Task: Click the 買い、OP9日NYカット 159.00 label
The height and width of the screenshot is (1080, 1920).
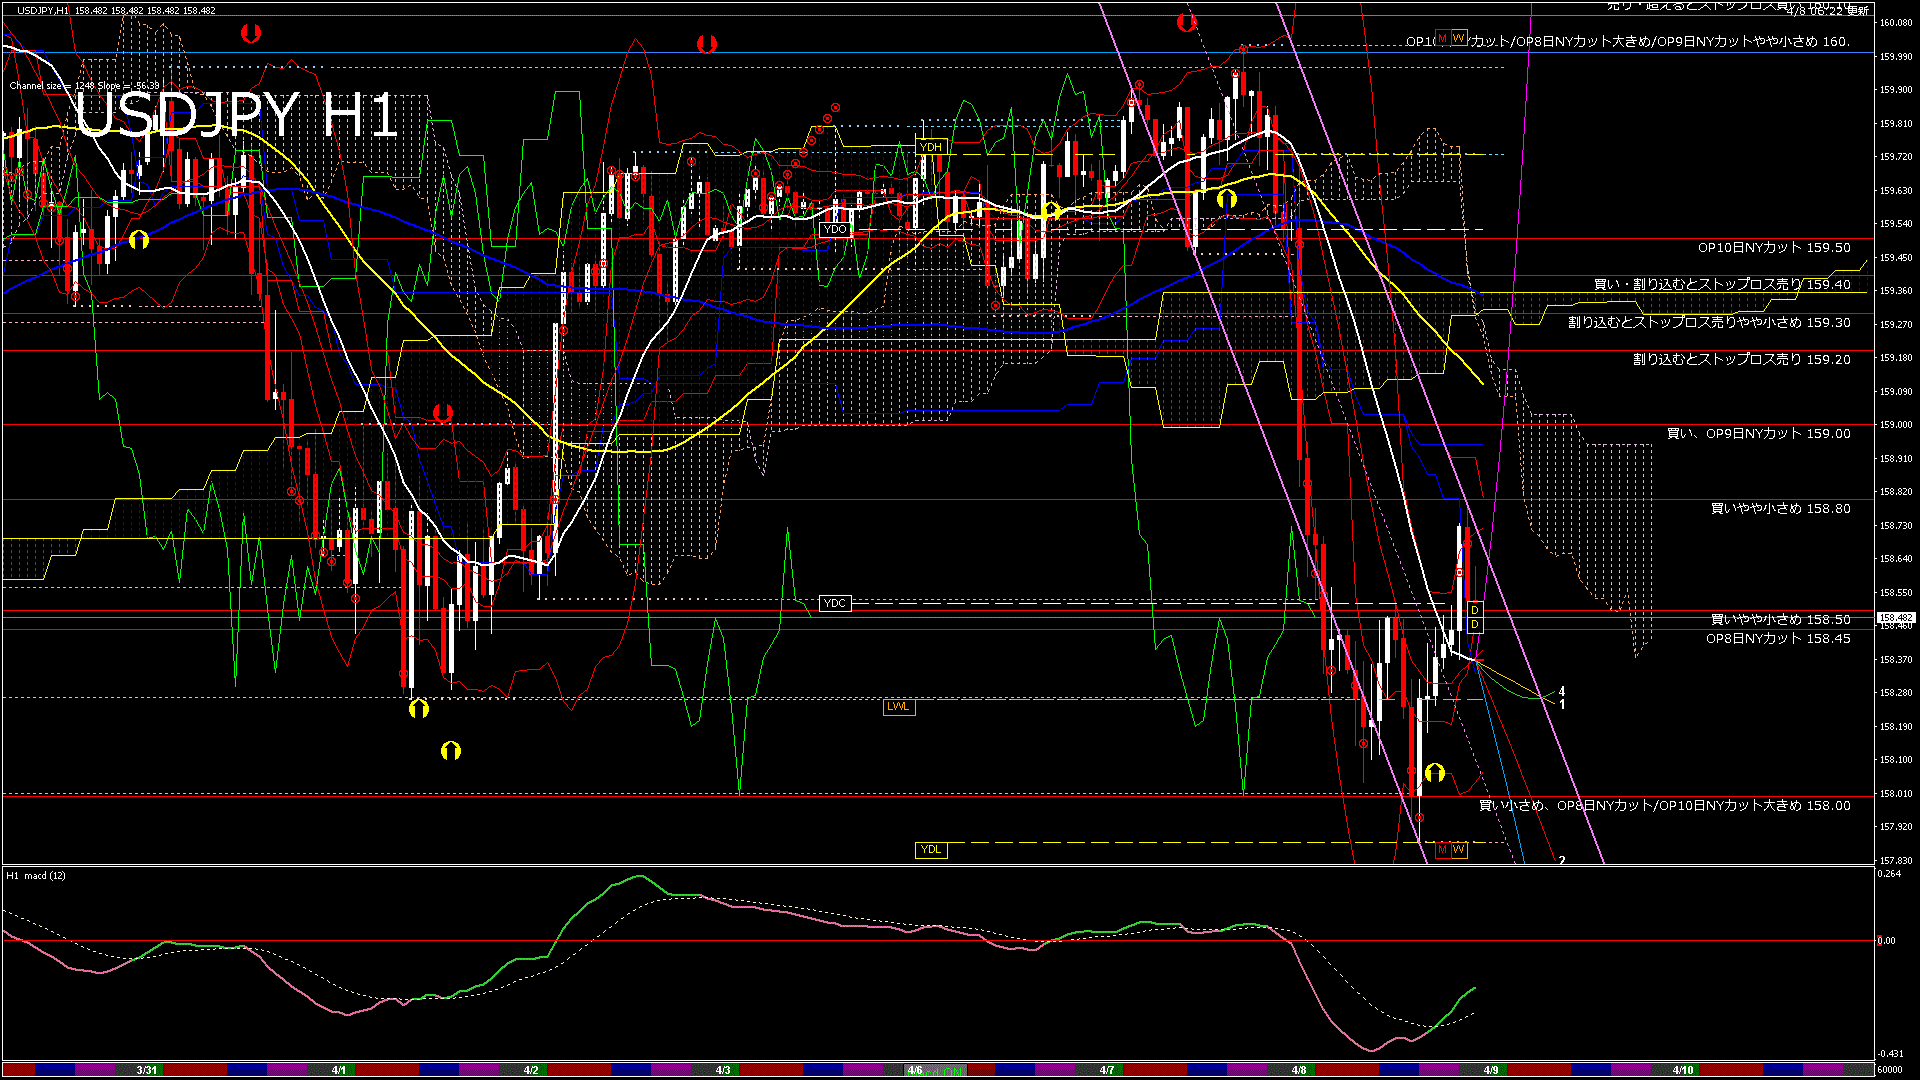Action: (1758, 433)
